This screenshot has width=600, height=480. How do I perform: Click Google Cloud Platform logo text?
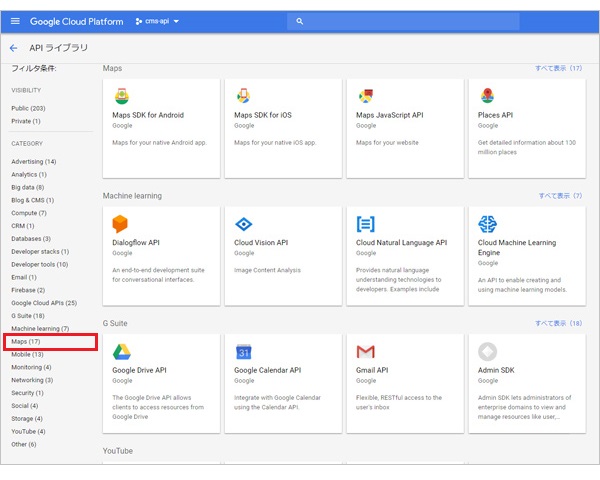point(77,21)
